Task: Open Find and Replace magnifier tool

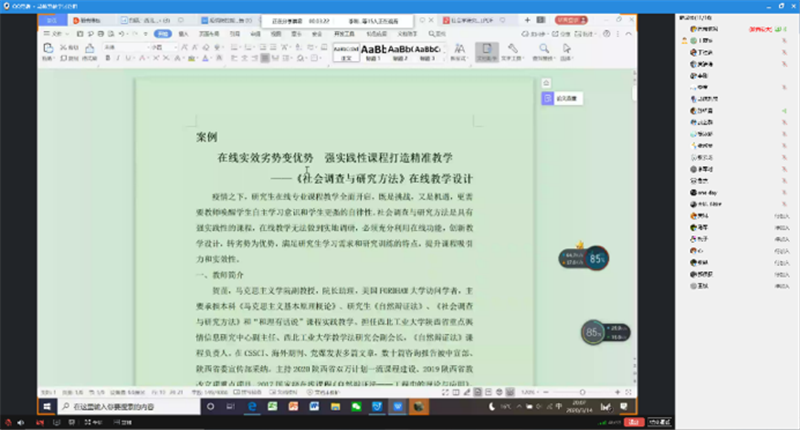Action: point(544,52)
